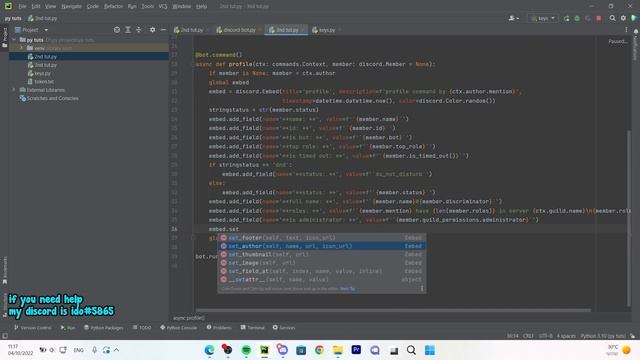The height and width of the screenshot is (360, 640).
Task: Click the teal shield icon at the toolbar's right end
Action: [x=634, y=18]
